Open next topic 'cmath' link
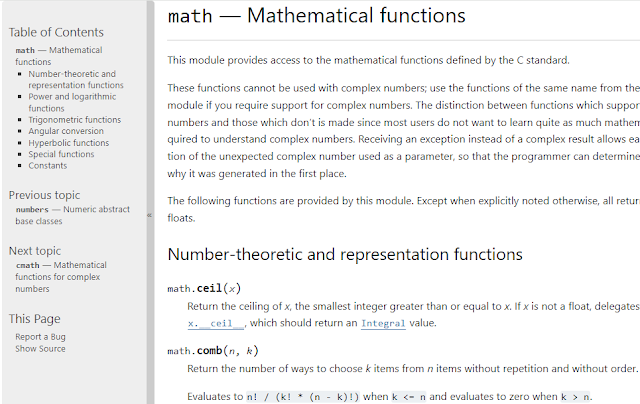Viewport: 640px width, 404px height. coord(61,277)
